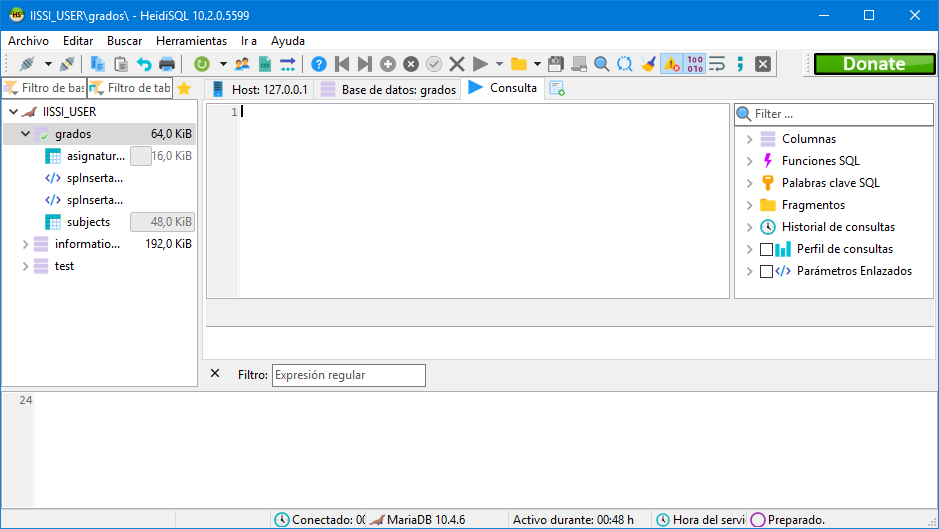Open the Archivo menu
939x529 pixels.
point(28,41)
